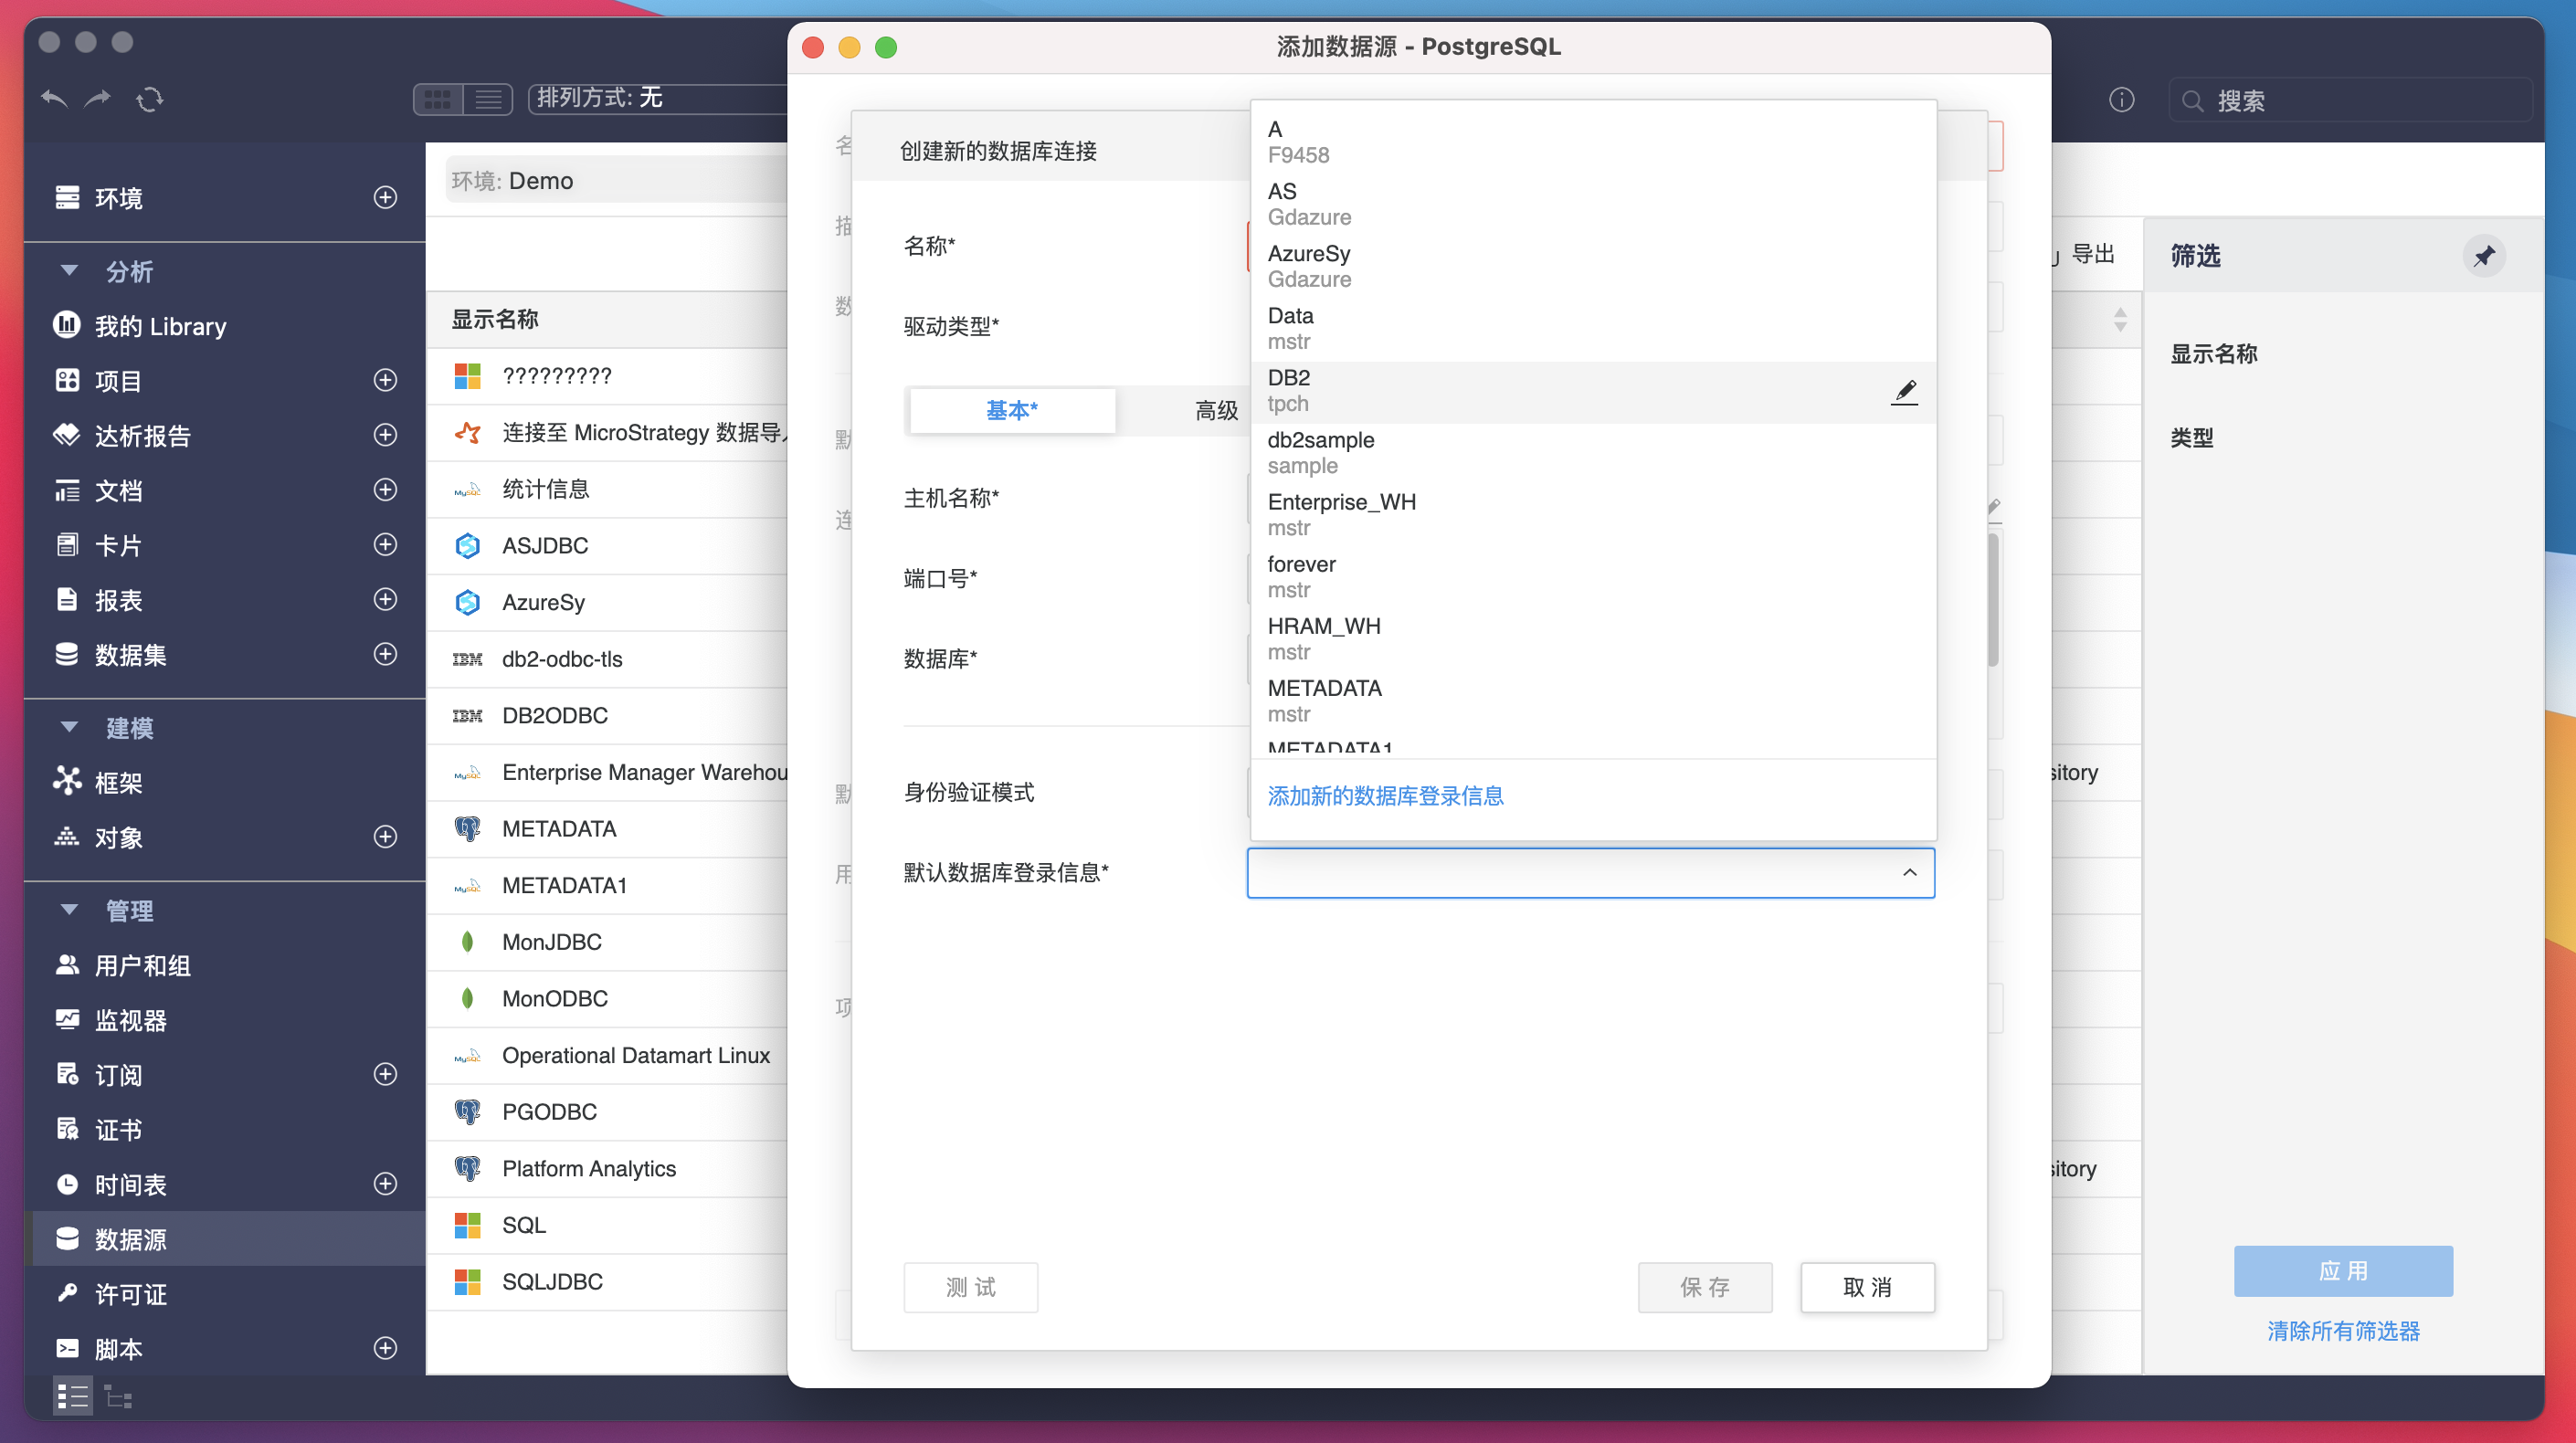Switch to the 高级 tab
The height and width of the screenshot is (1443, 2576).
coord(1216,410)
